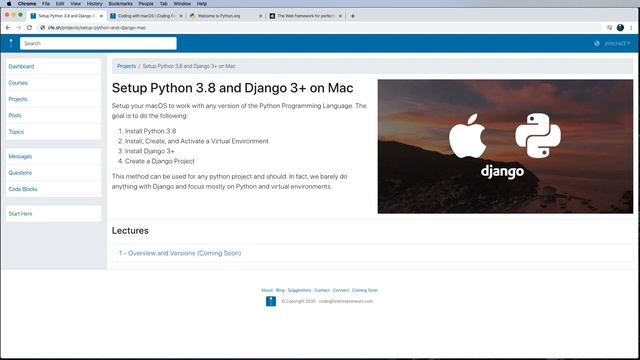This screenshot has height=360, width=640.
Task: Click the project cover image thumbnail
Action: [x=505, y=146]
